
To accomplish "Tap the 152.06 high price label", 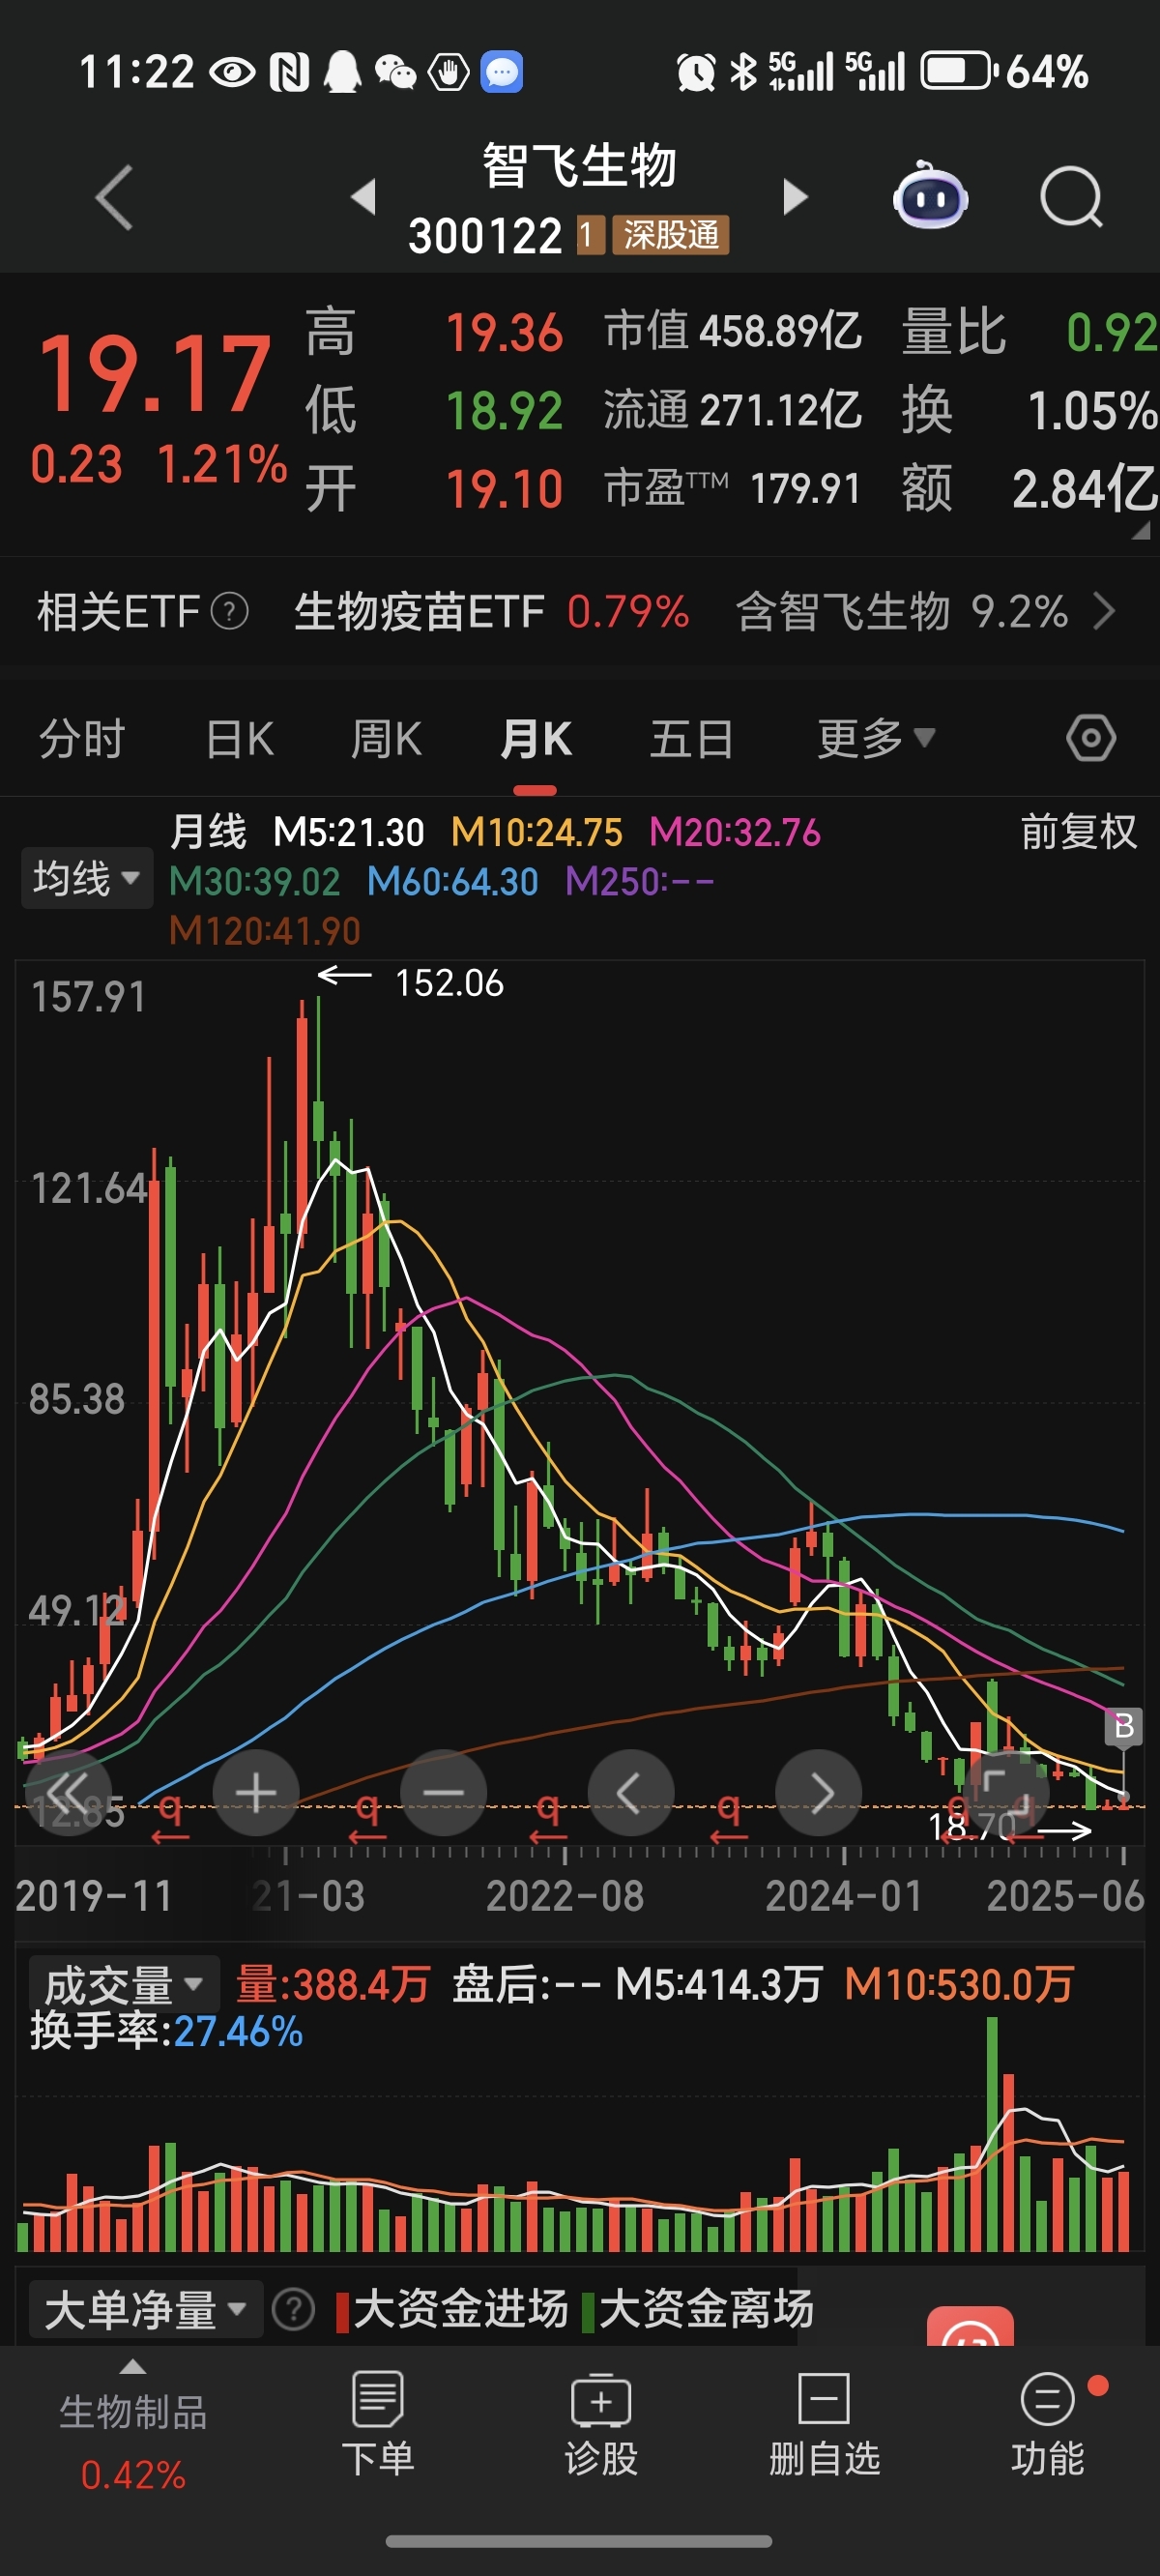I will tap(449, 983).
